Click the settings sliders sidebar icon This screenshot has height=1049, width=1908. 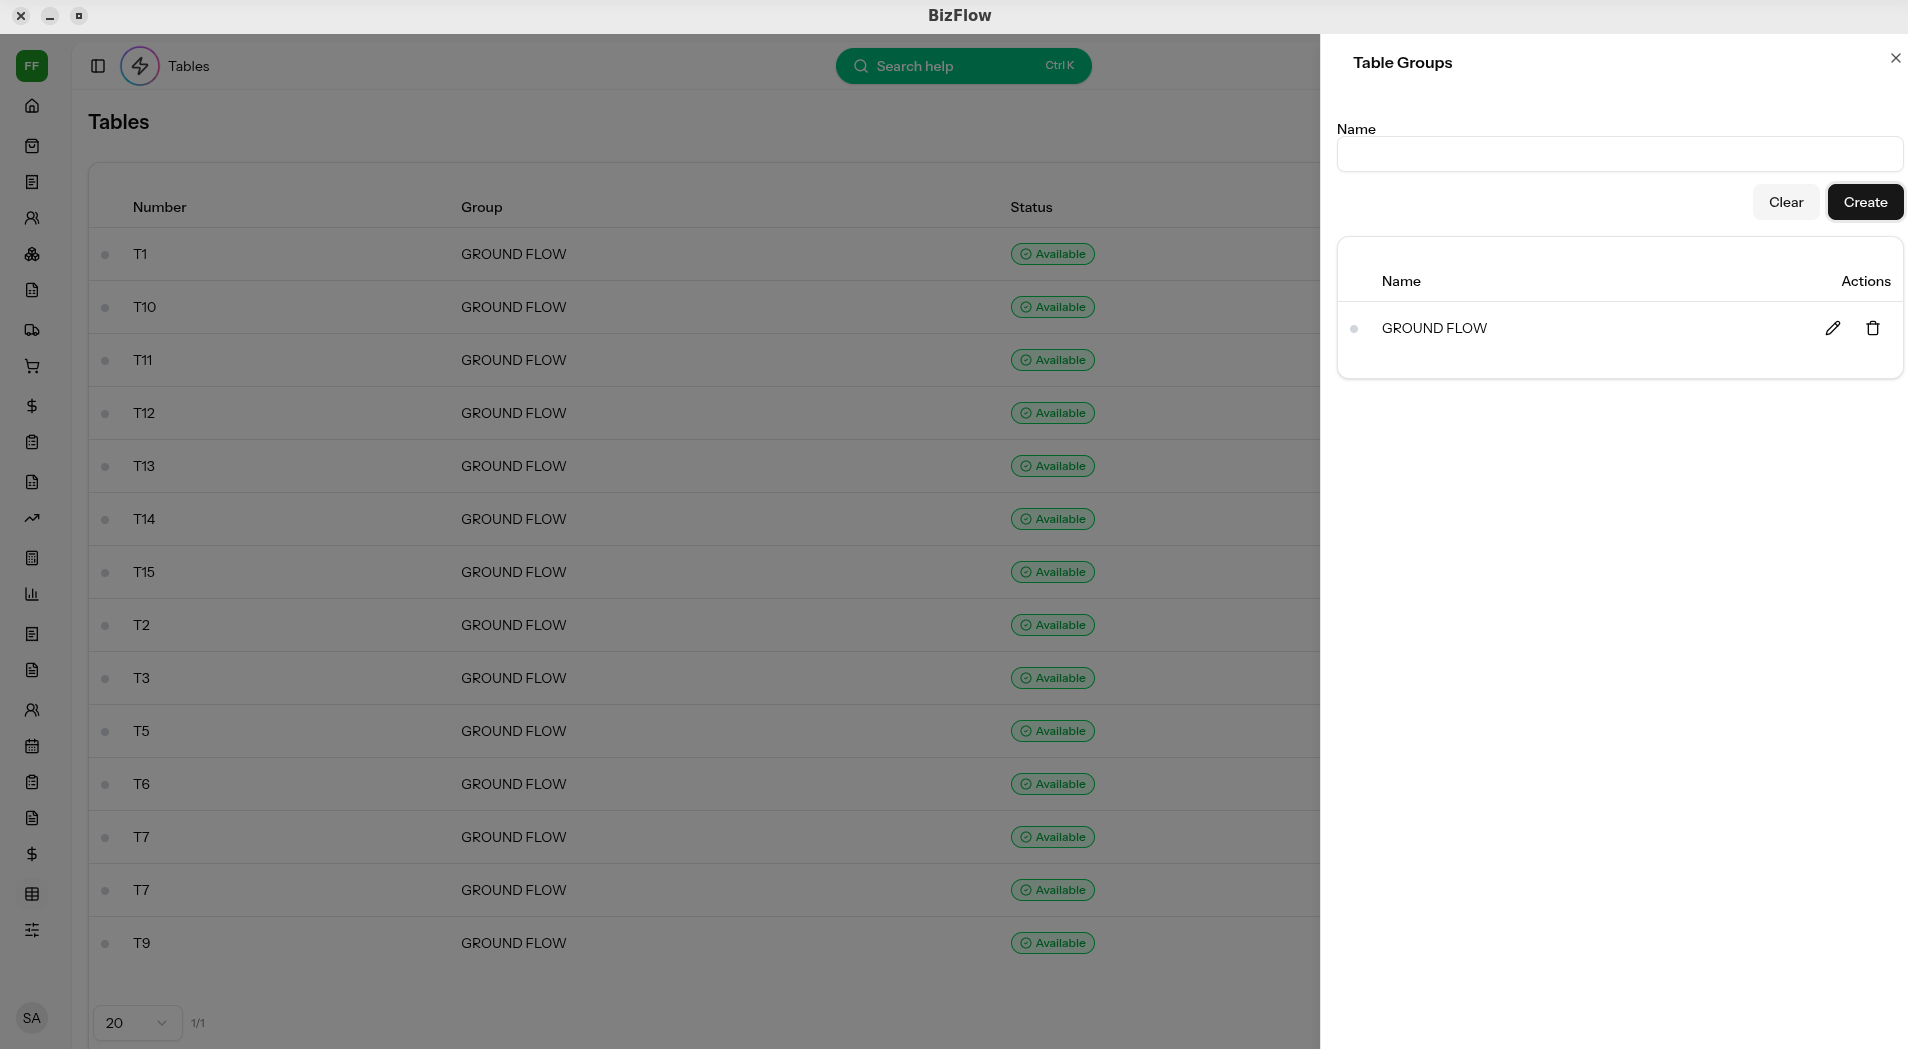coord(32,930)
